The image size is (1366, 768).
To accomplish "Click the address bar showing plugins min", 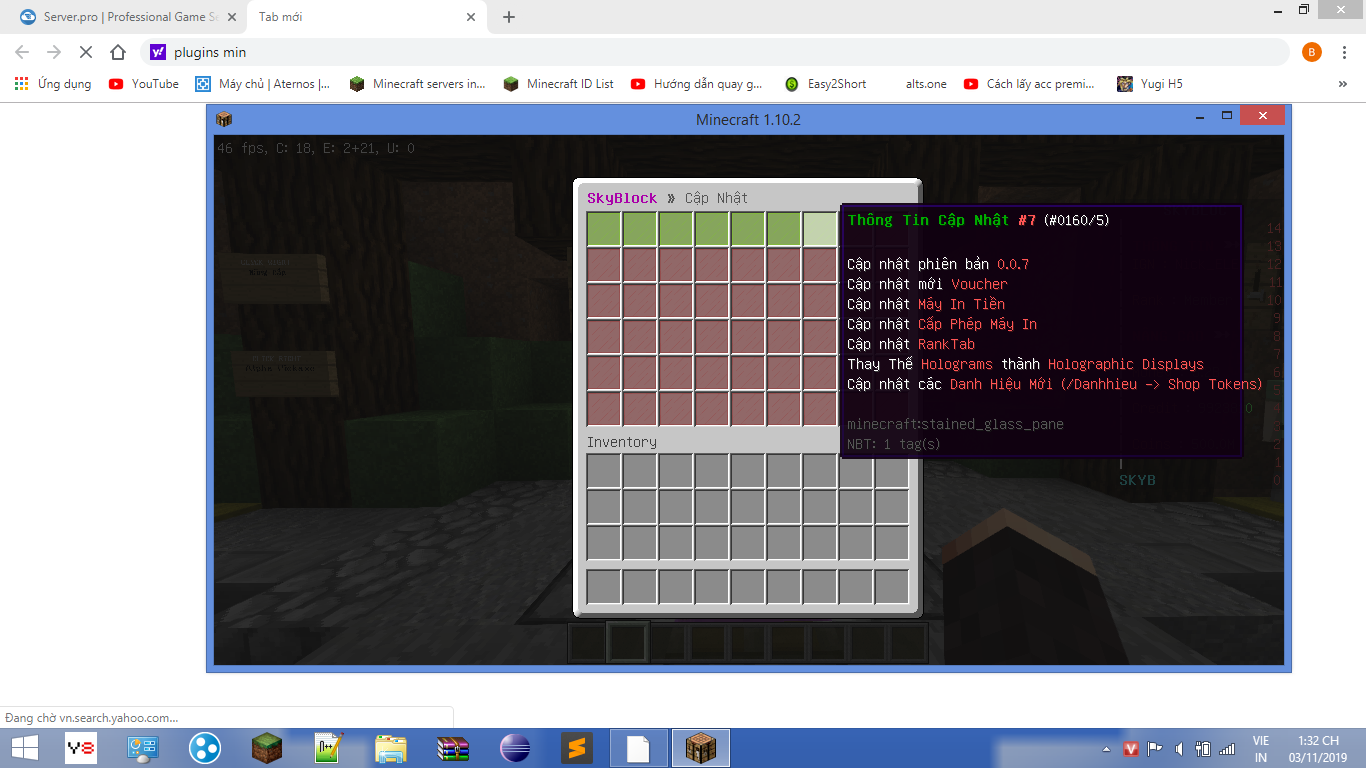I will pos(716,52).
